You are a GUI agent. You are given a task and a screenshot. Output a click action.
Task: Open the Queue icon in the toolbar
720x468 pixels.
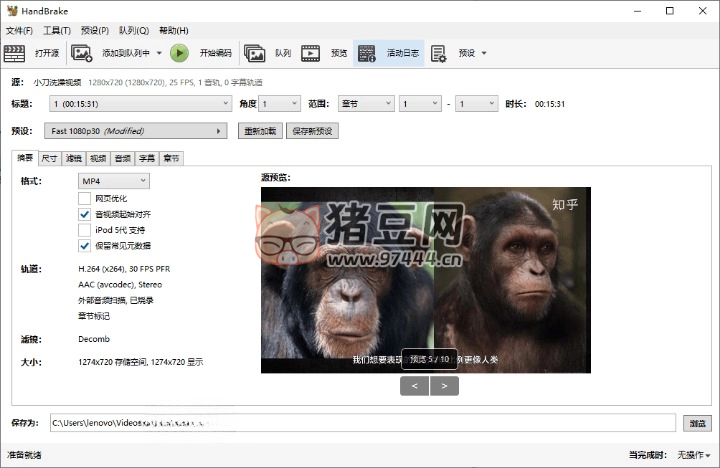coord(255,53)
